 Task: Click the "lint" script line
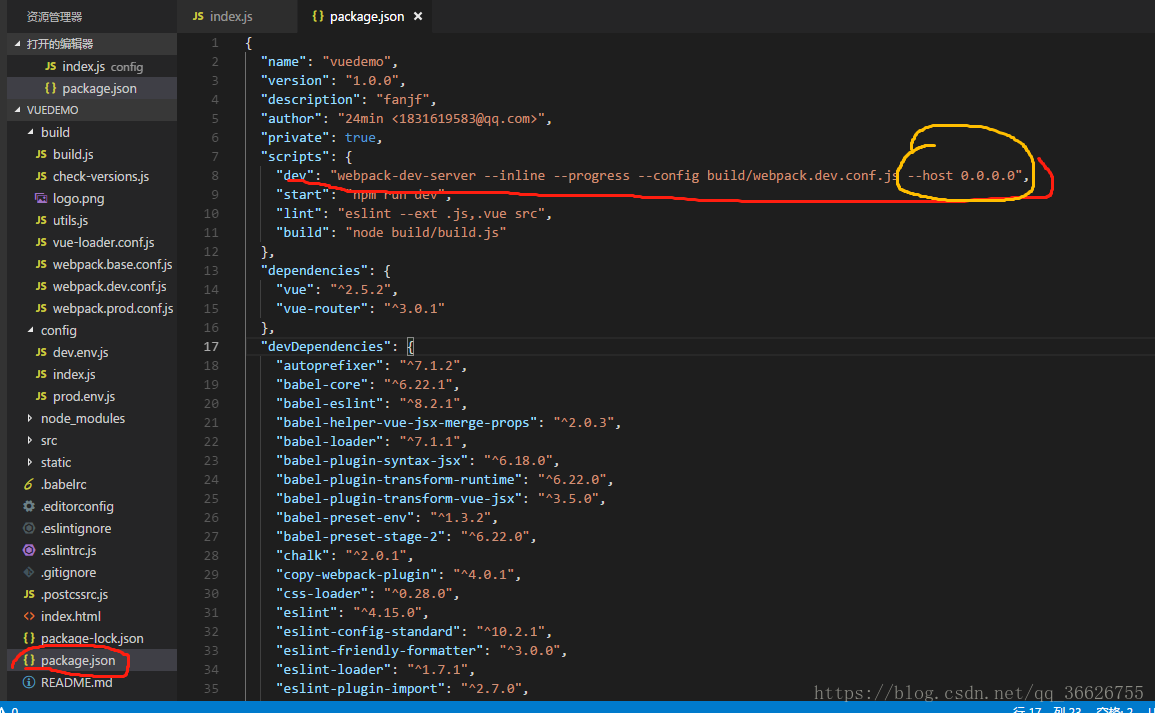coord(414,214)
